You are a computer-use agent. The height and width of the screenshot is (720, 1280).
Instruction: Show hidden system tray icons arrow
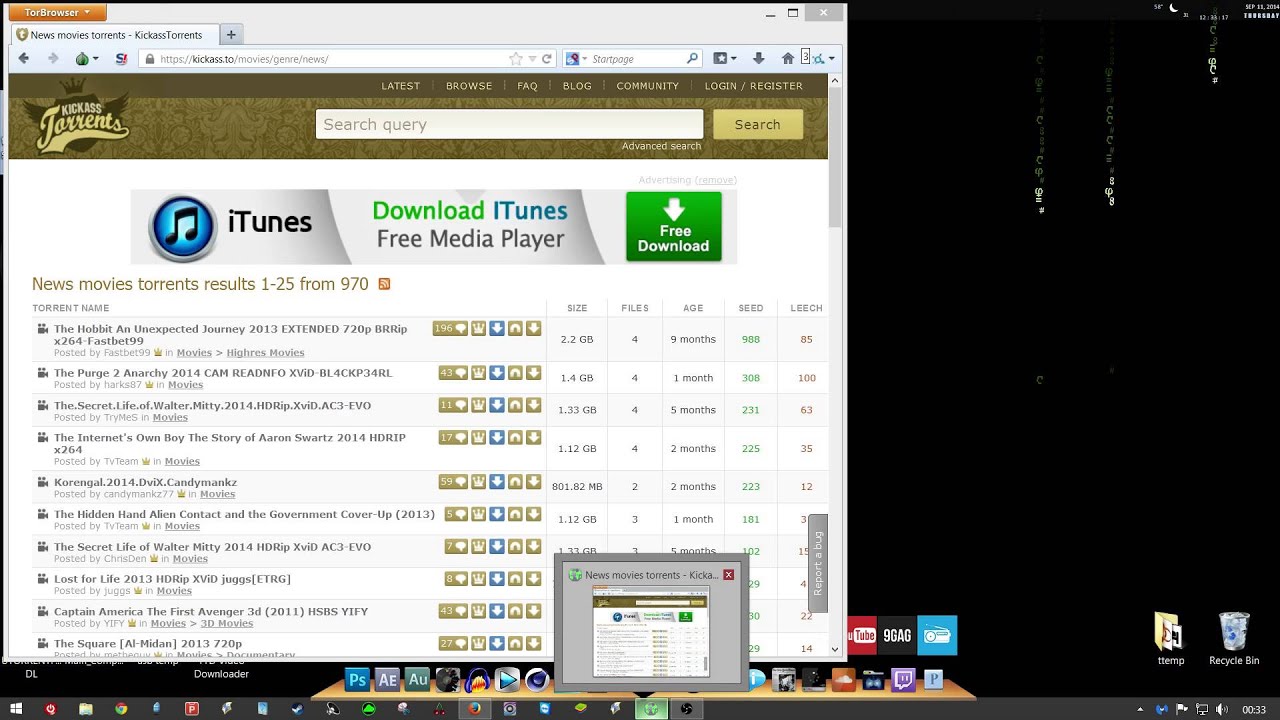[x=1140, y=709]
